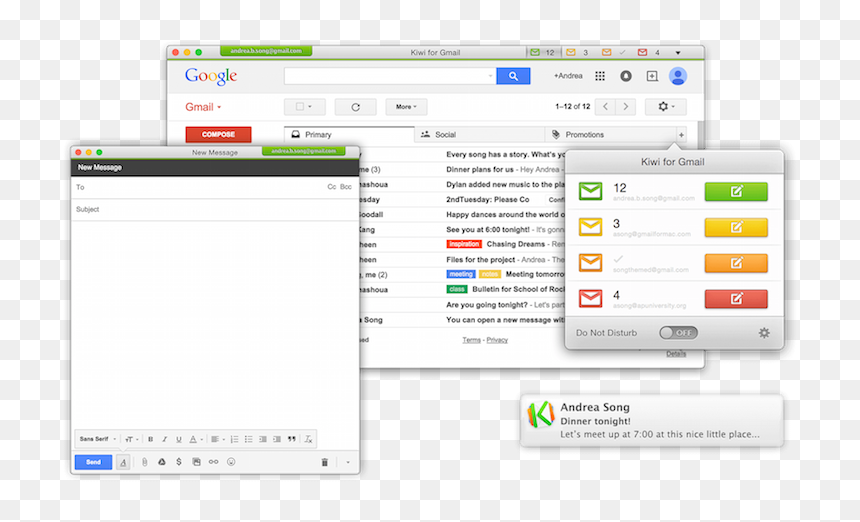Expand the Gmail label dropdown
Viewport: 860px width, 522px height.
tap(203, 107)
